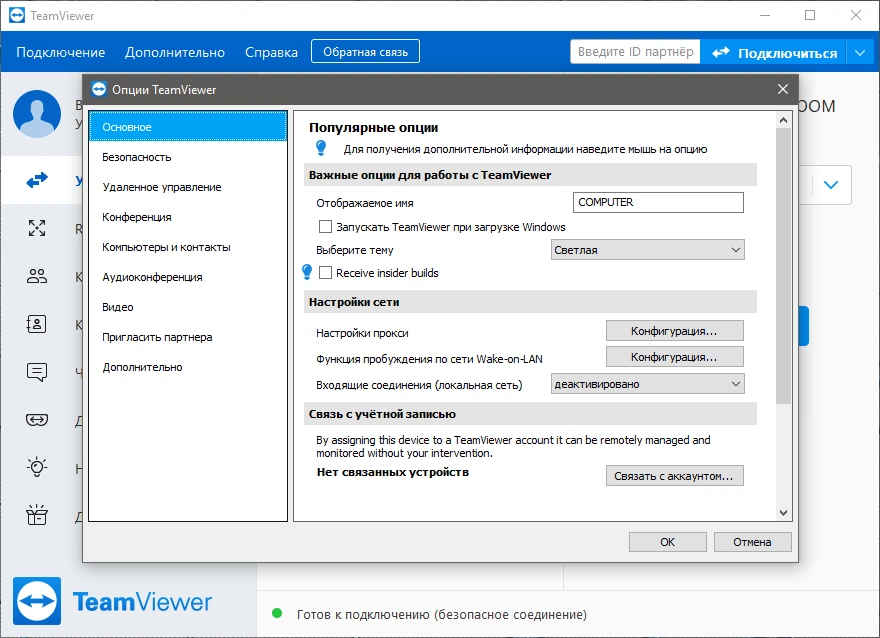
Task: Open the Computers & Contacts address book icon
Action: click(37, 324)
